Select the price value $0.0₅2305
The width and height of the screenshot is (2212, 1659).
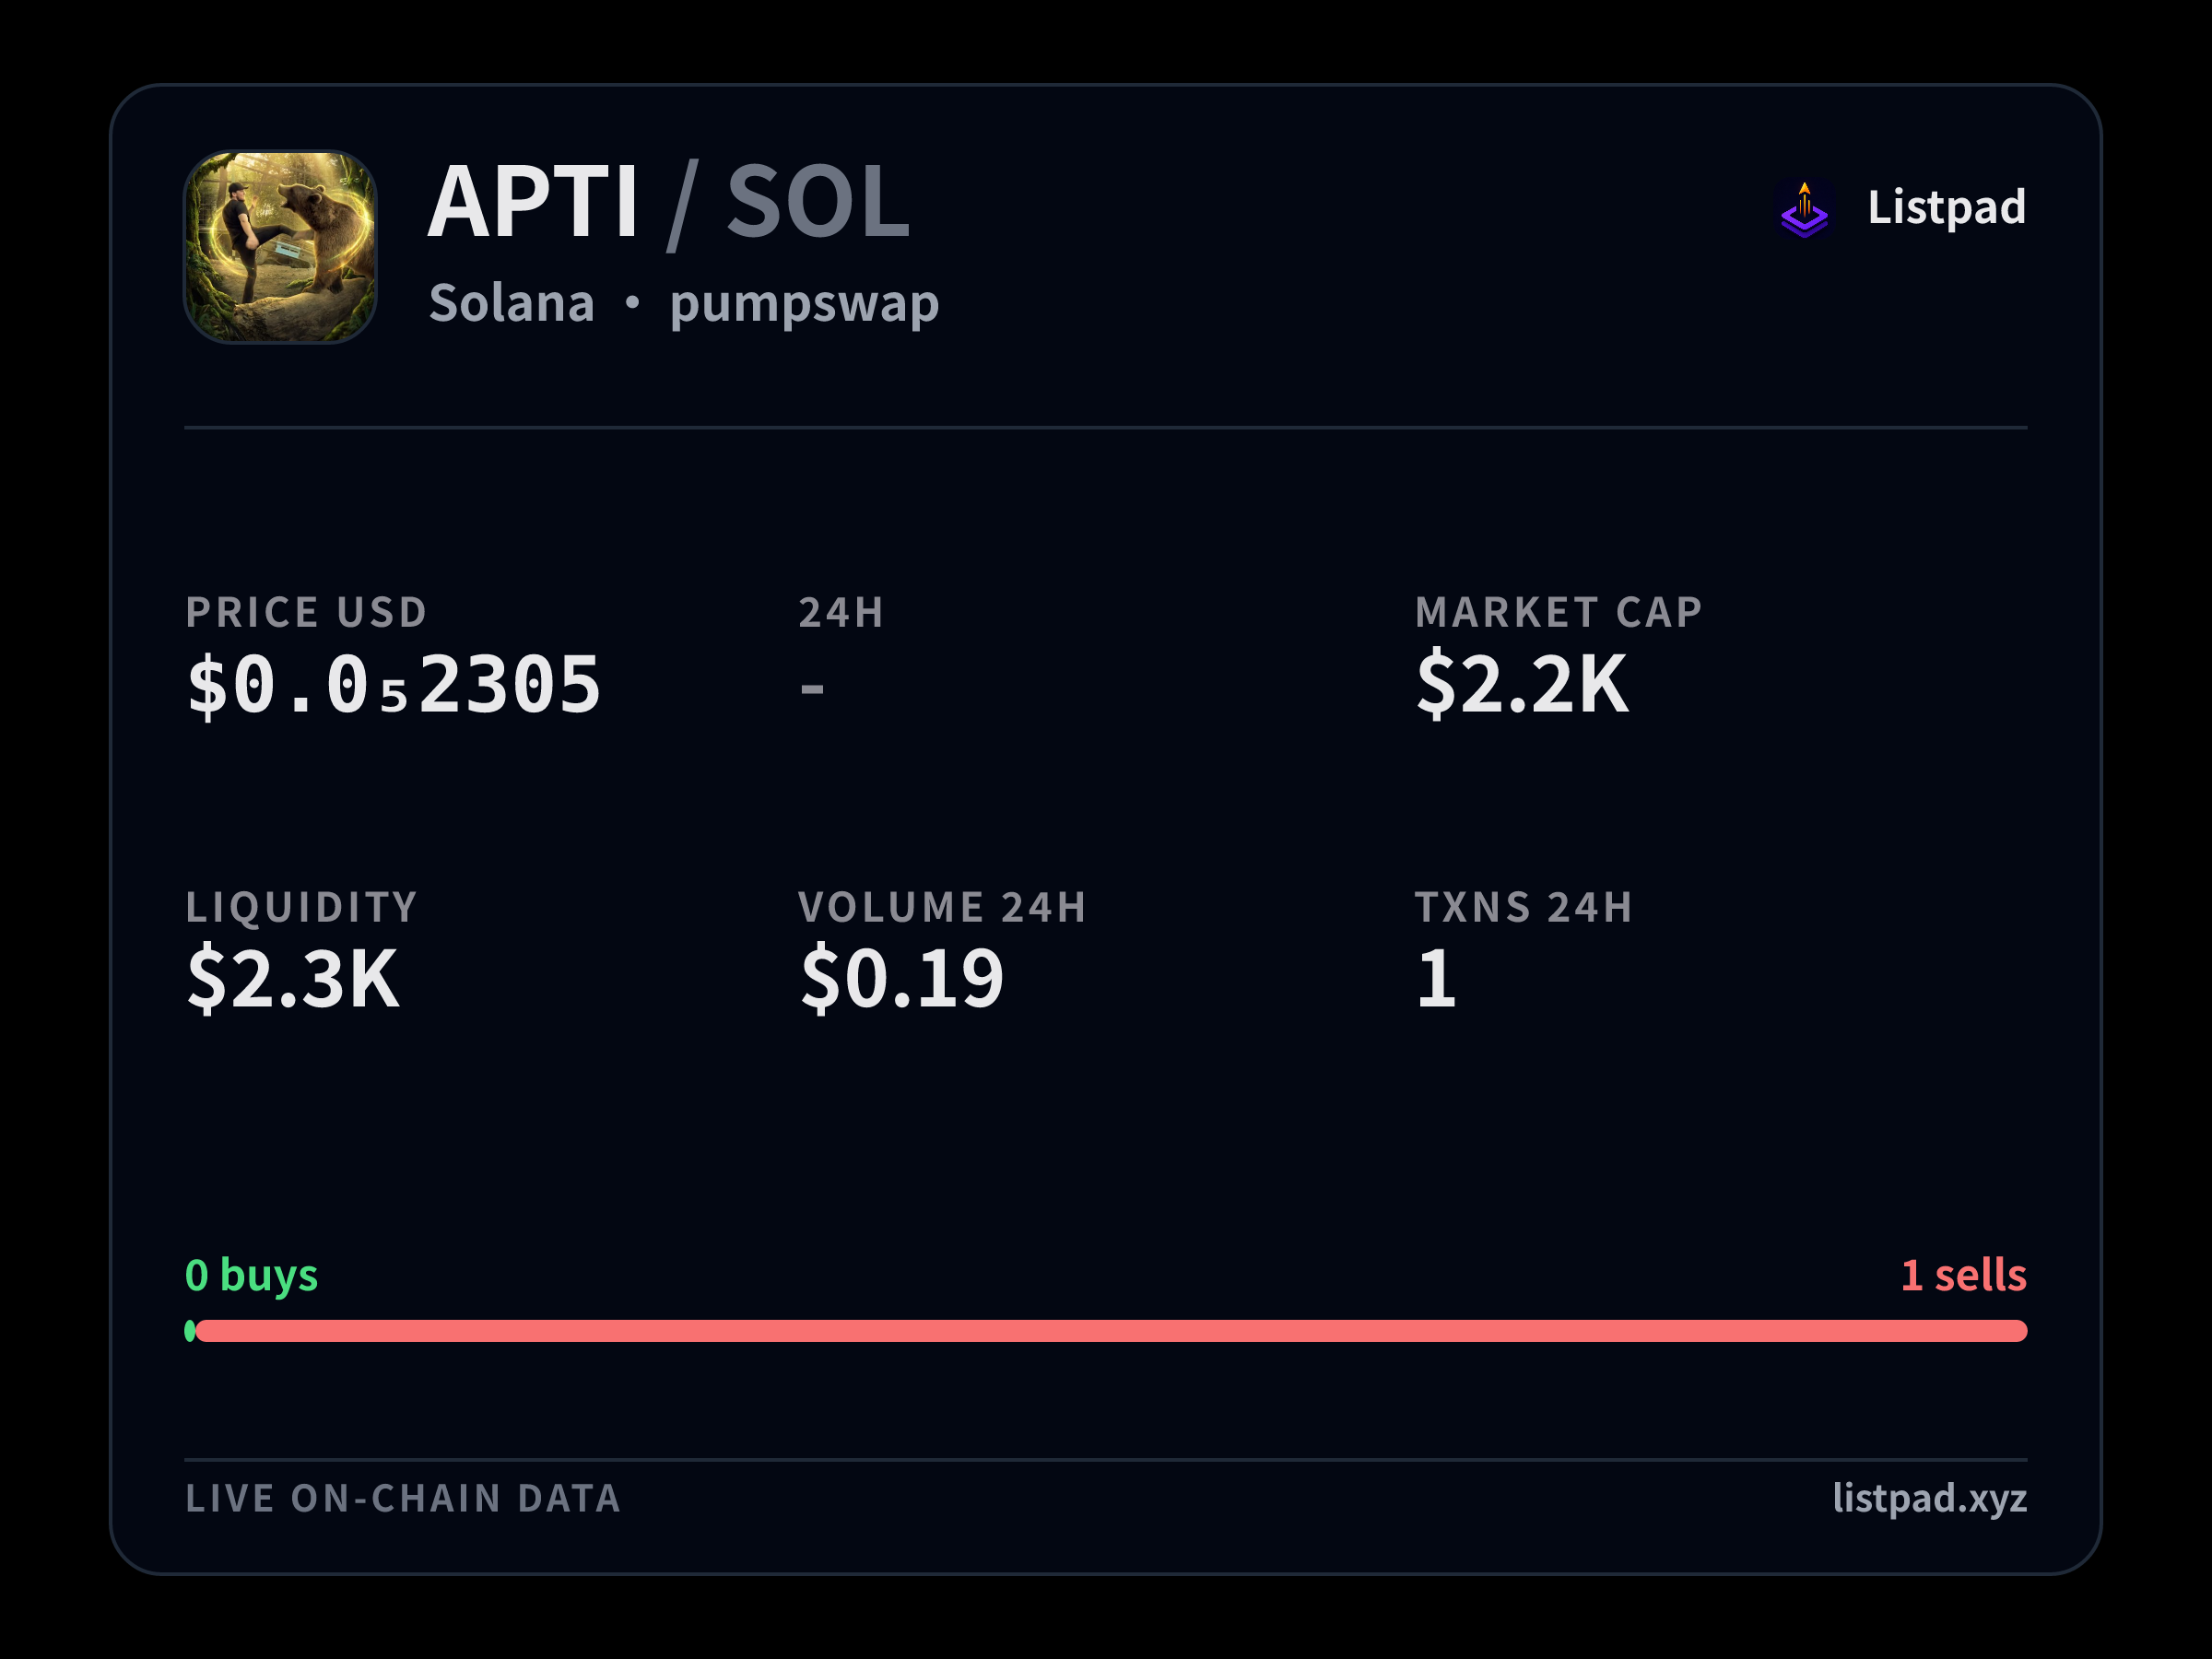tap(394, 684)
